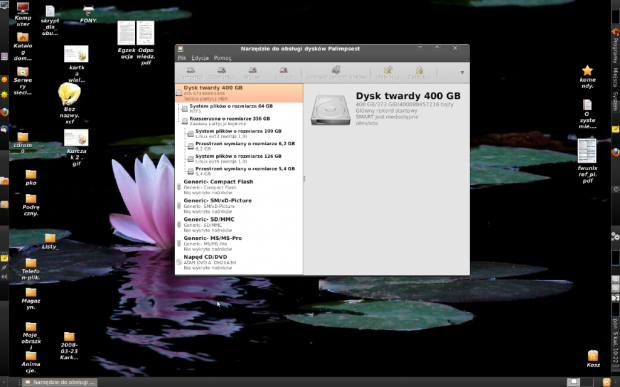The image size is (620, 387).
Task: Open the Plik menu
Action: [x=182, y=58]
